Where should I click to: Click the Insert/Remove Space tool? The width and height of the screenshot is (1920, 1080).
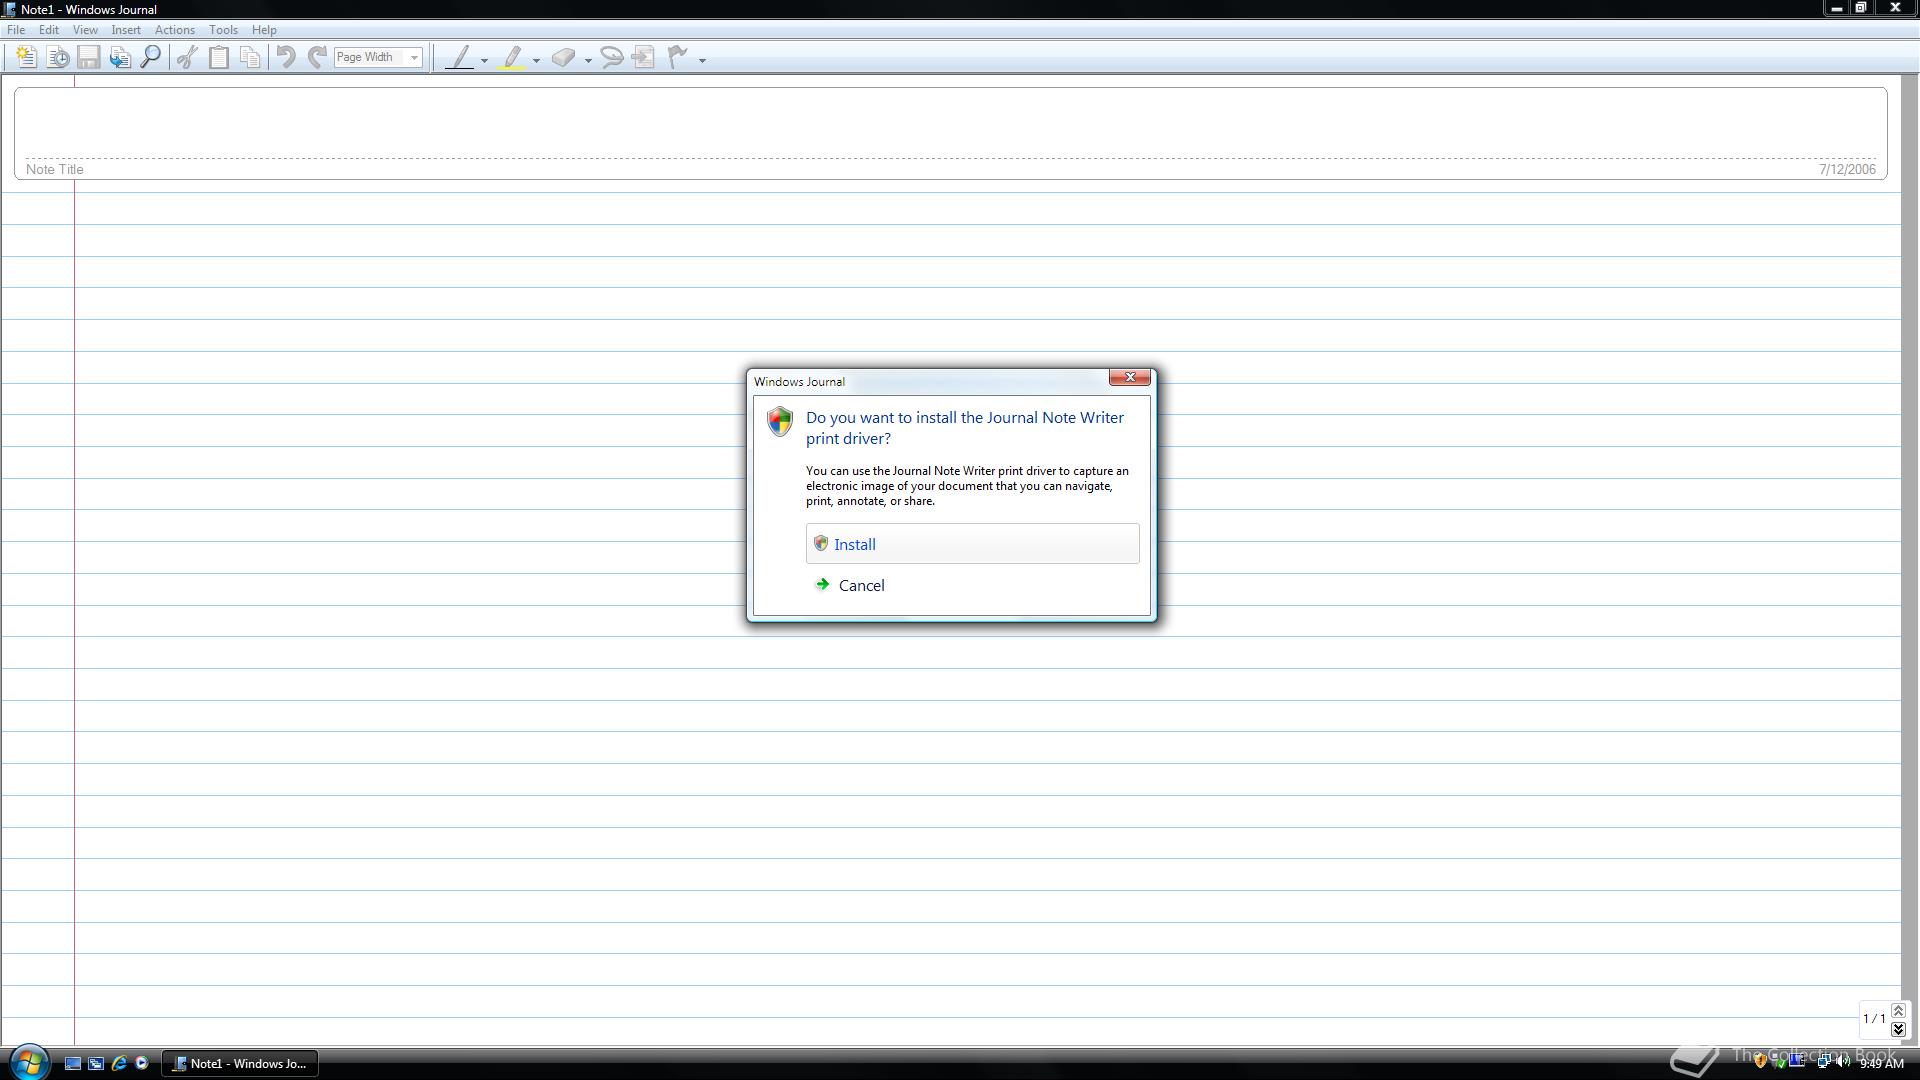(643, 57)
